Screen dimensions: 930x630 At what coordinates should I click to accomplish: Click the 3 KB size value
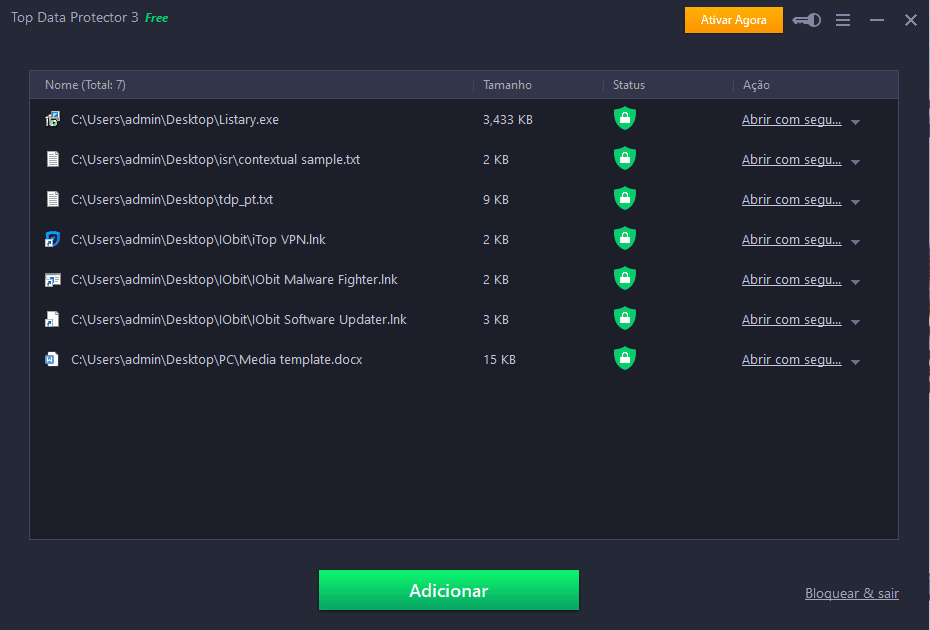(x=496, y=320)
